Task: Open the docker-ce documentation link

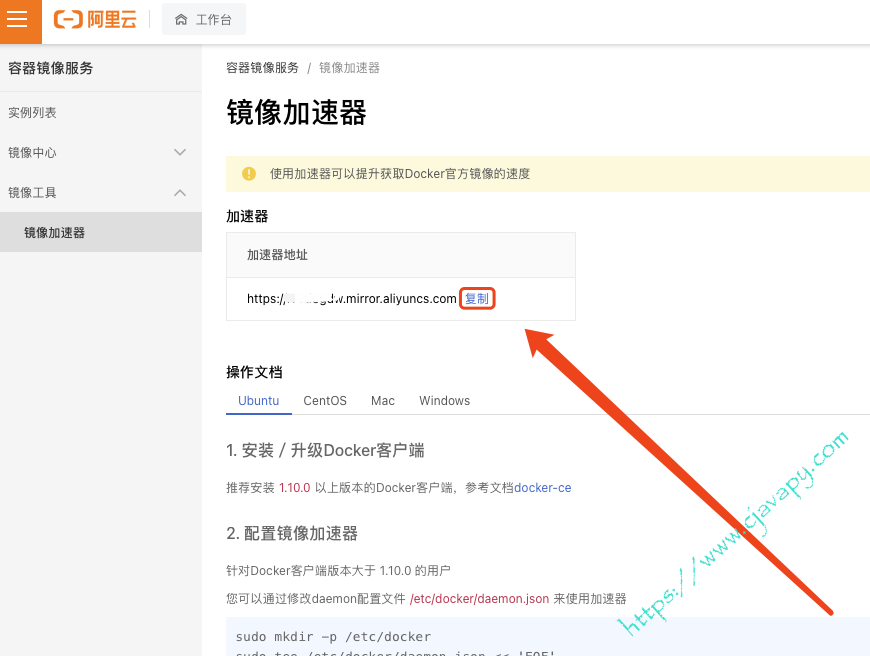Action: [x=543, y=488]
